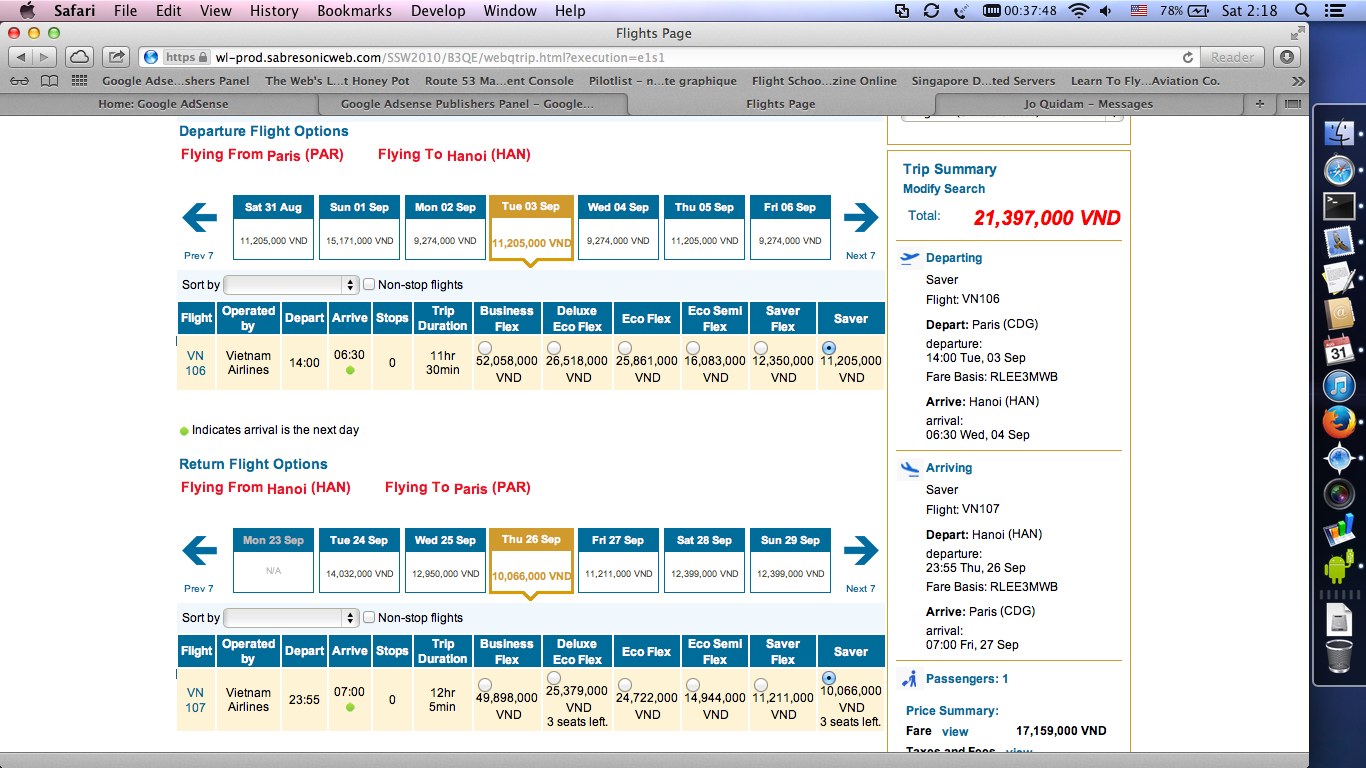Viewport: 1366px width, 768px height.
Task: Switch to Home: Google AdSense tab
Action: 163,103
